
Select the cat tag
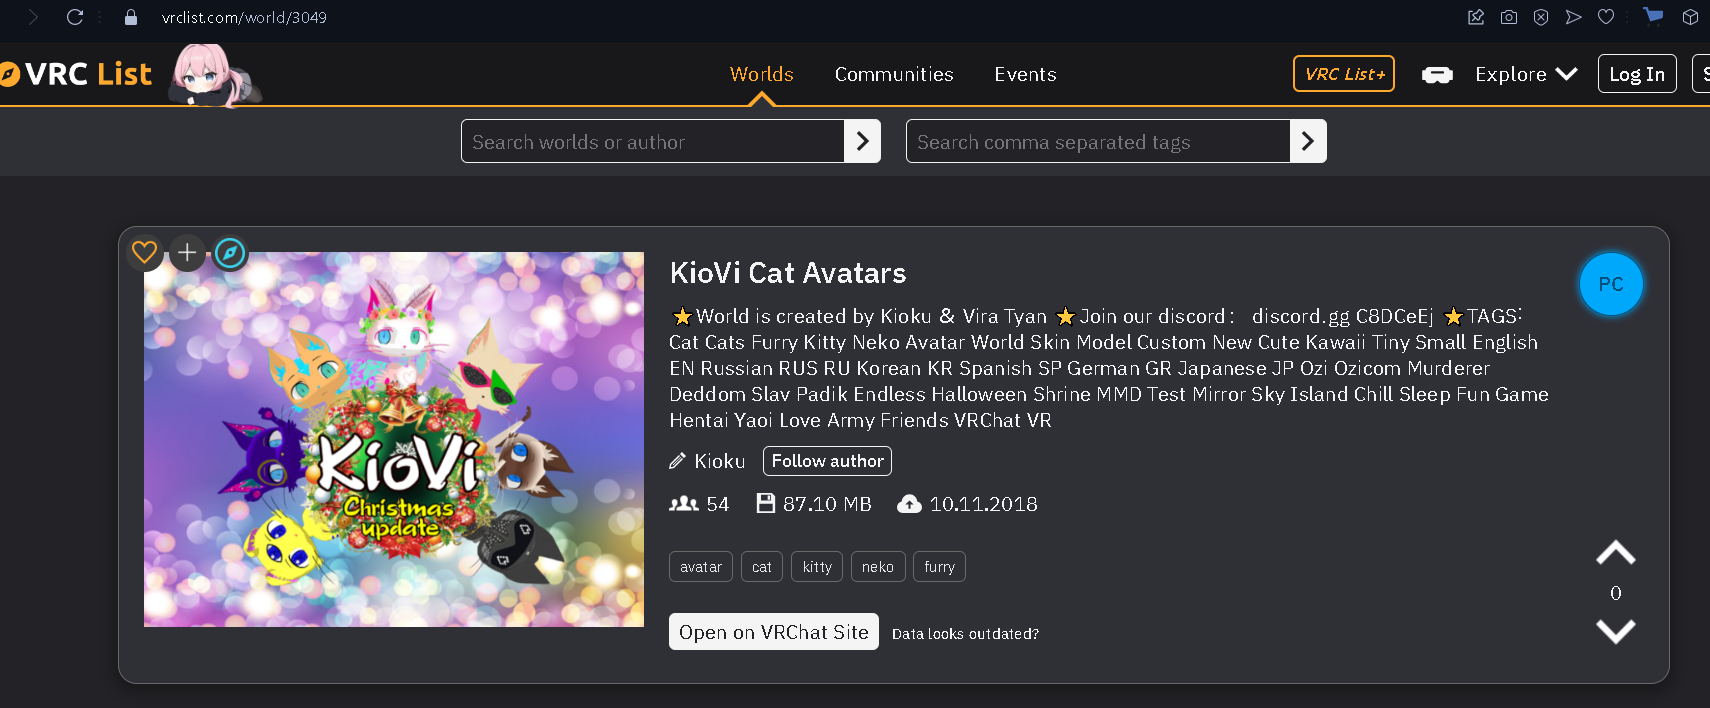(762, 566)
